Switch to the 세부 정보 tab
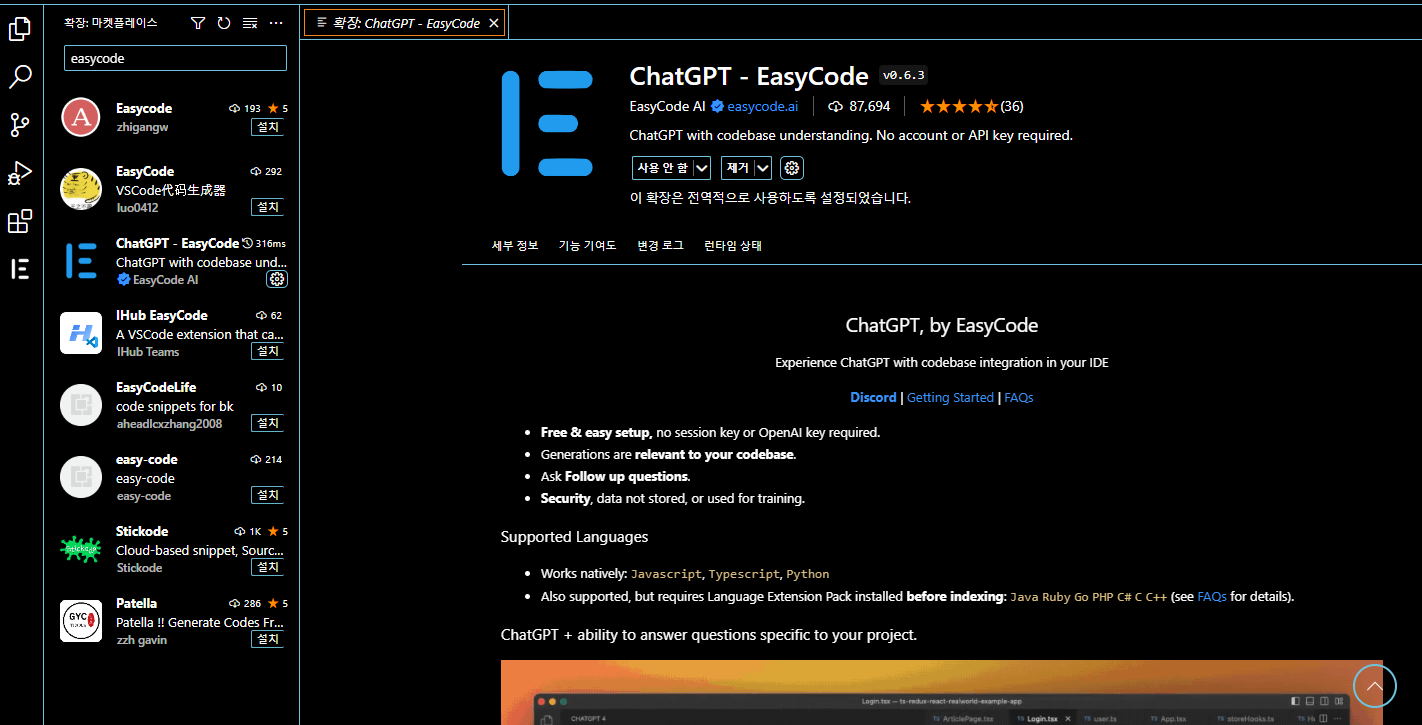This screenshot has width=1422, height=725. 515,245
